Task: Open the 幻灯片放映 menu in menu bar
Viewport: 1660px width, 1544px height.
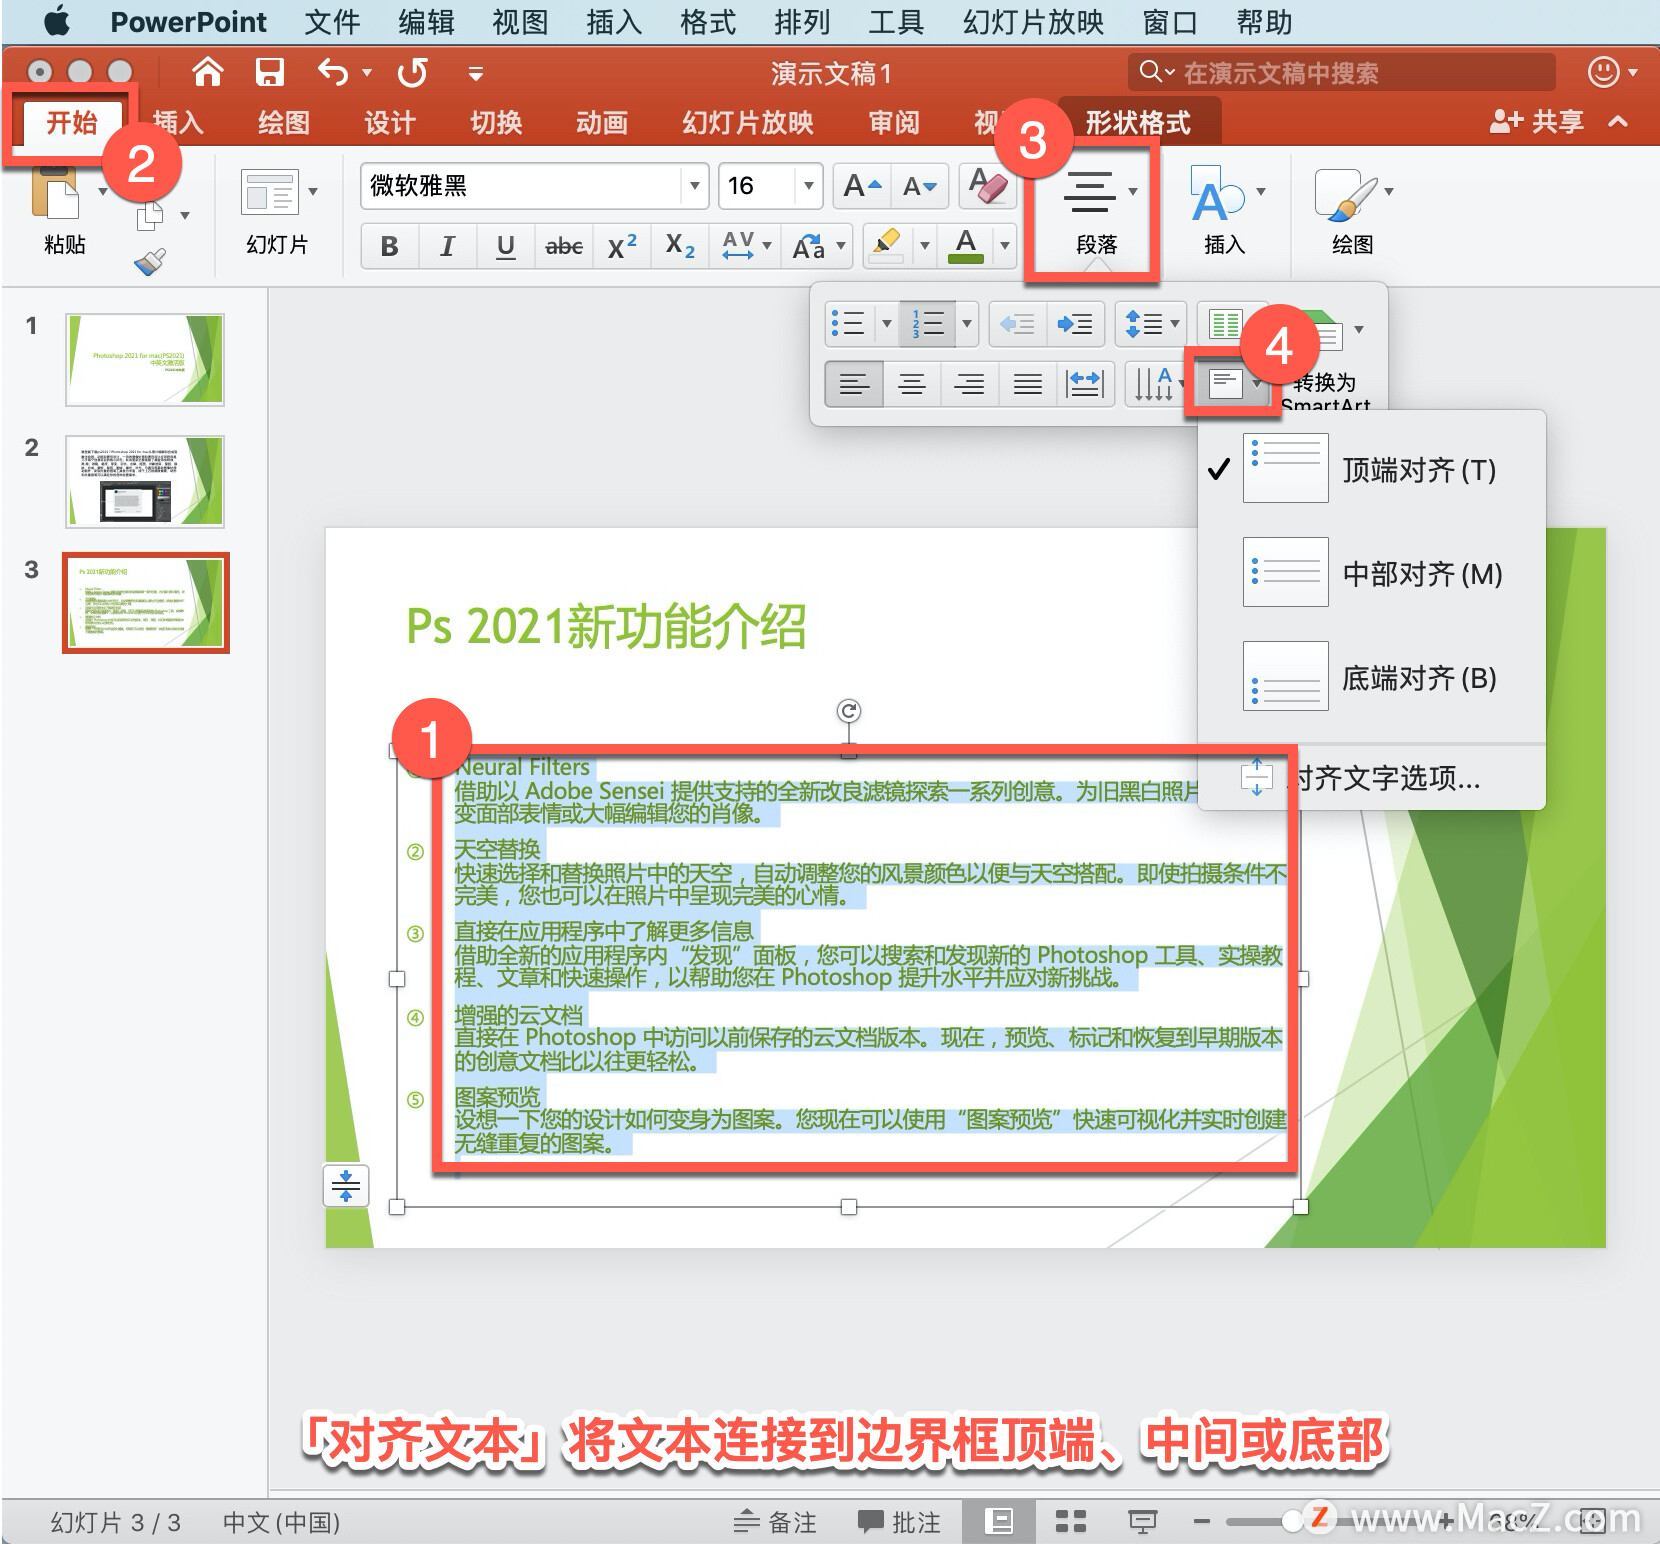Action: [x=1033, y=22]
